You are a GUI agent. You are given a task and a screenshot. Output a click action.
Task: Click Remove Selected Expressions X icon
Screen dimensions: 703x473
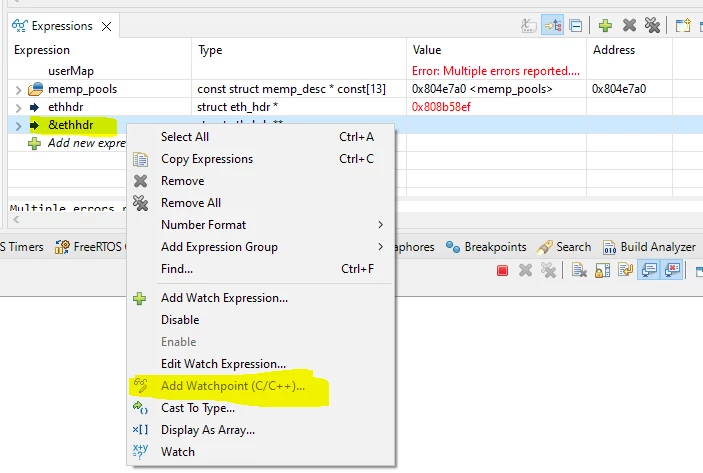(629, 26)
